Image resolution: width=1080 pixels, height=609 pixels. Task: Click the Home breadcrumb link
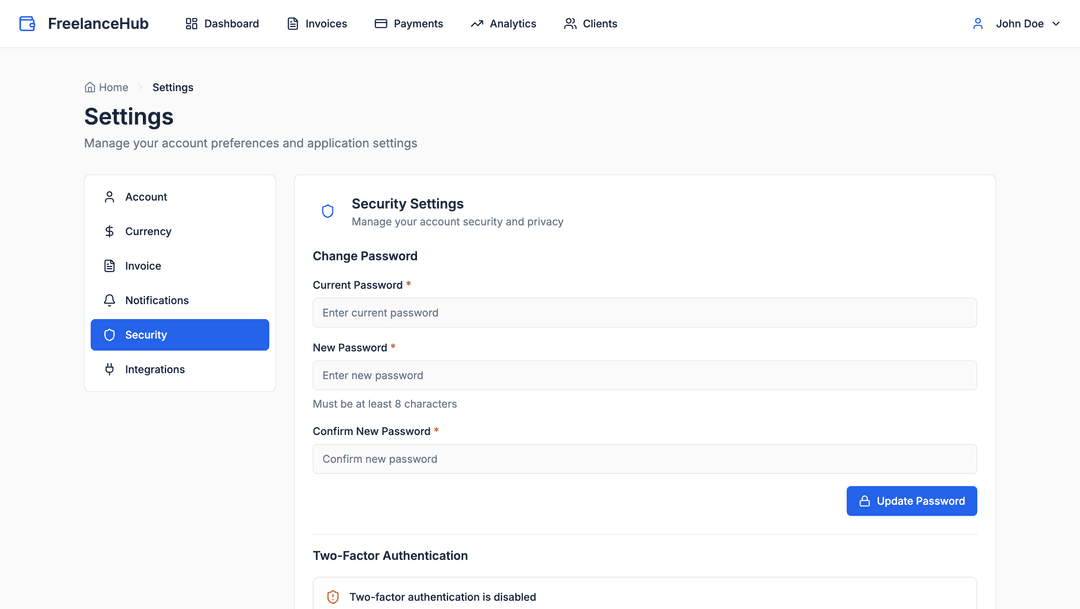point(106,87)
